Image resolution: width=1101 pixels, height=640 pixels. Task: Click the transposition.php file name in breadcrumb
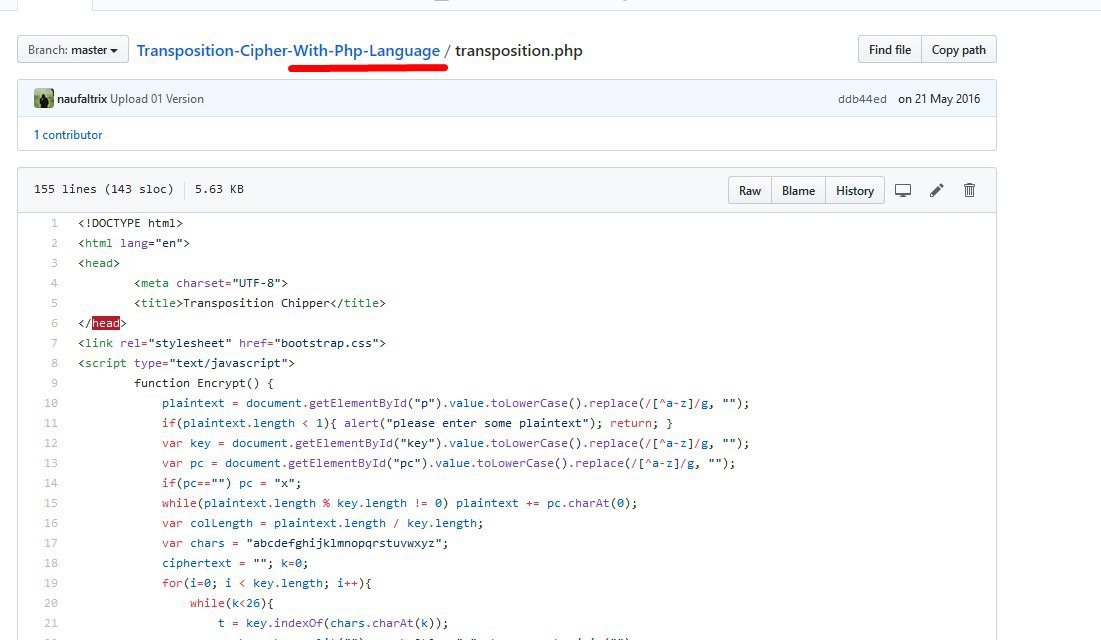(518, 50)
